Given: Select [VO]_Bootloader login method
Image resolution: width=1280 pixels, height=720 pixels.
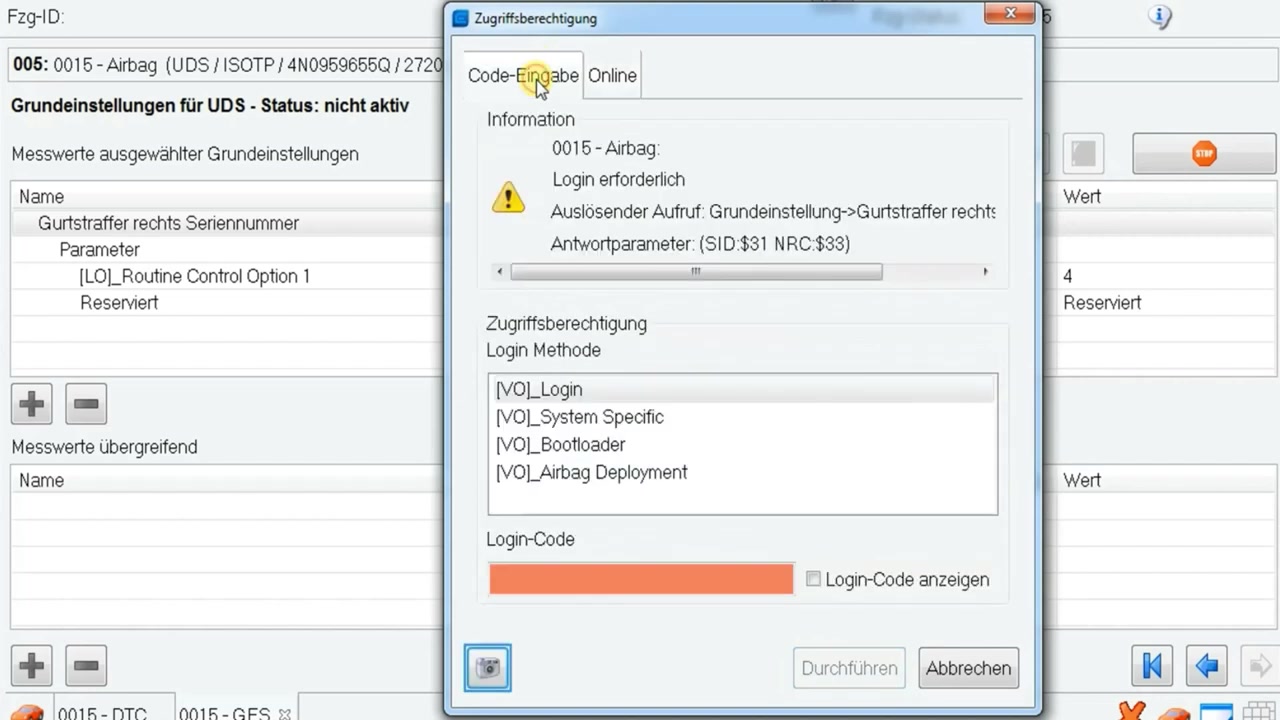Looking at the screenshot, I should [743, 444].
